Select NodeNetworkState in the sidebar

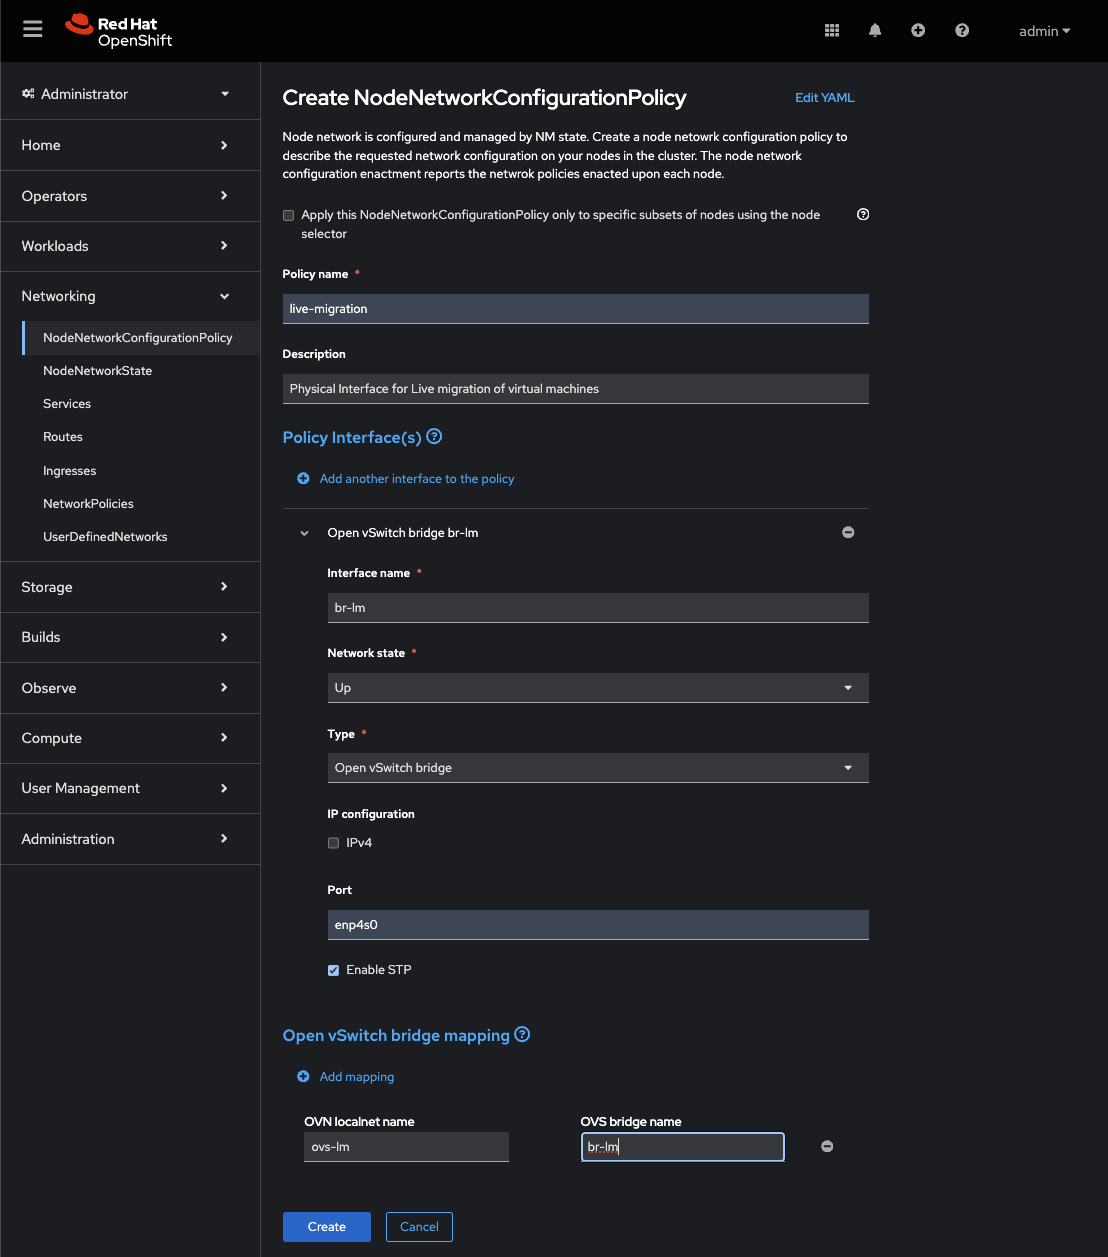98,371
